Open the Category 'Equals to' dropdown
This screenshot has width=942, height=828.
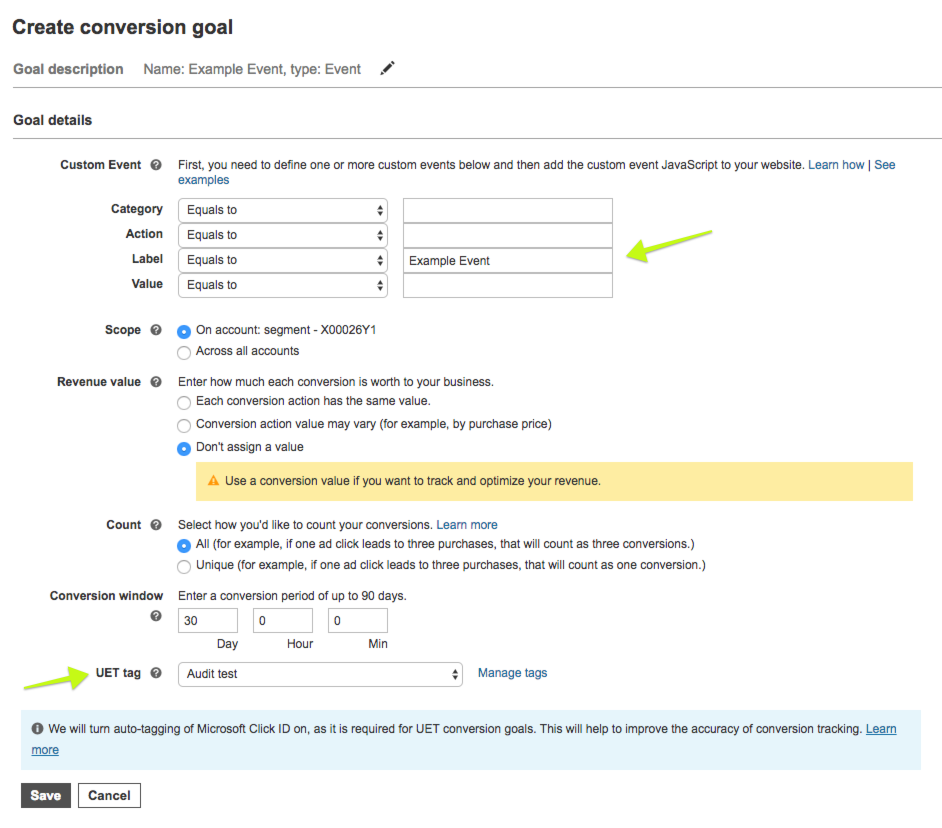[x=282, y=210]
